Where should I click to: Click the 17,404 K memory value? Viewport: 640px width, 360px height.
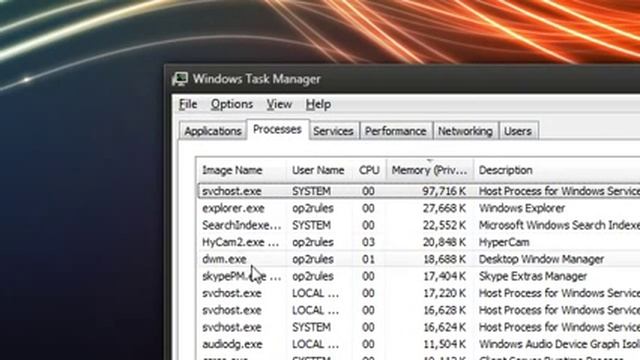click(x=444, y=276)
